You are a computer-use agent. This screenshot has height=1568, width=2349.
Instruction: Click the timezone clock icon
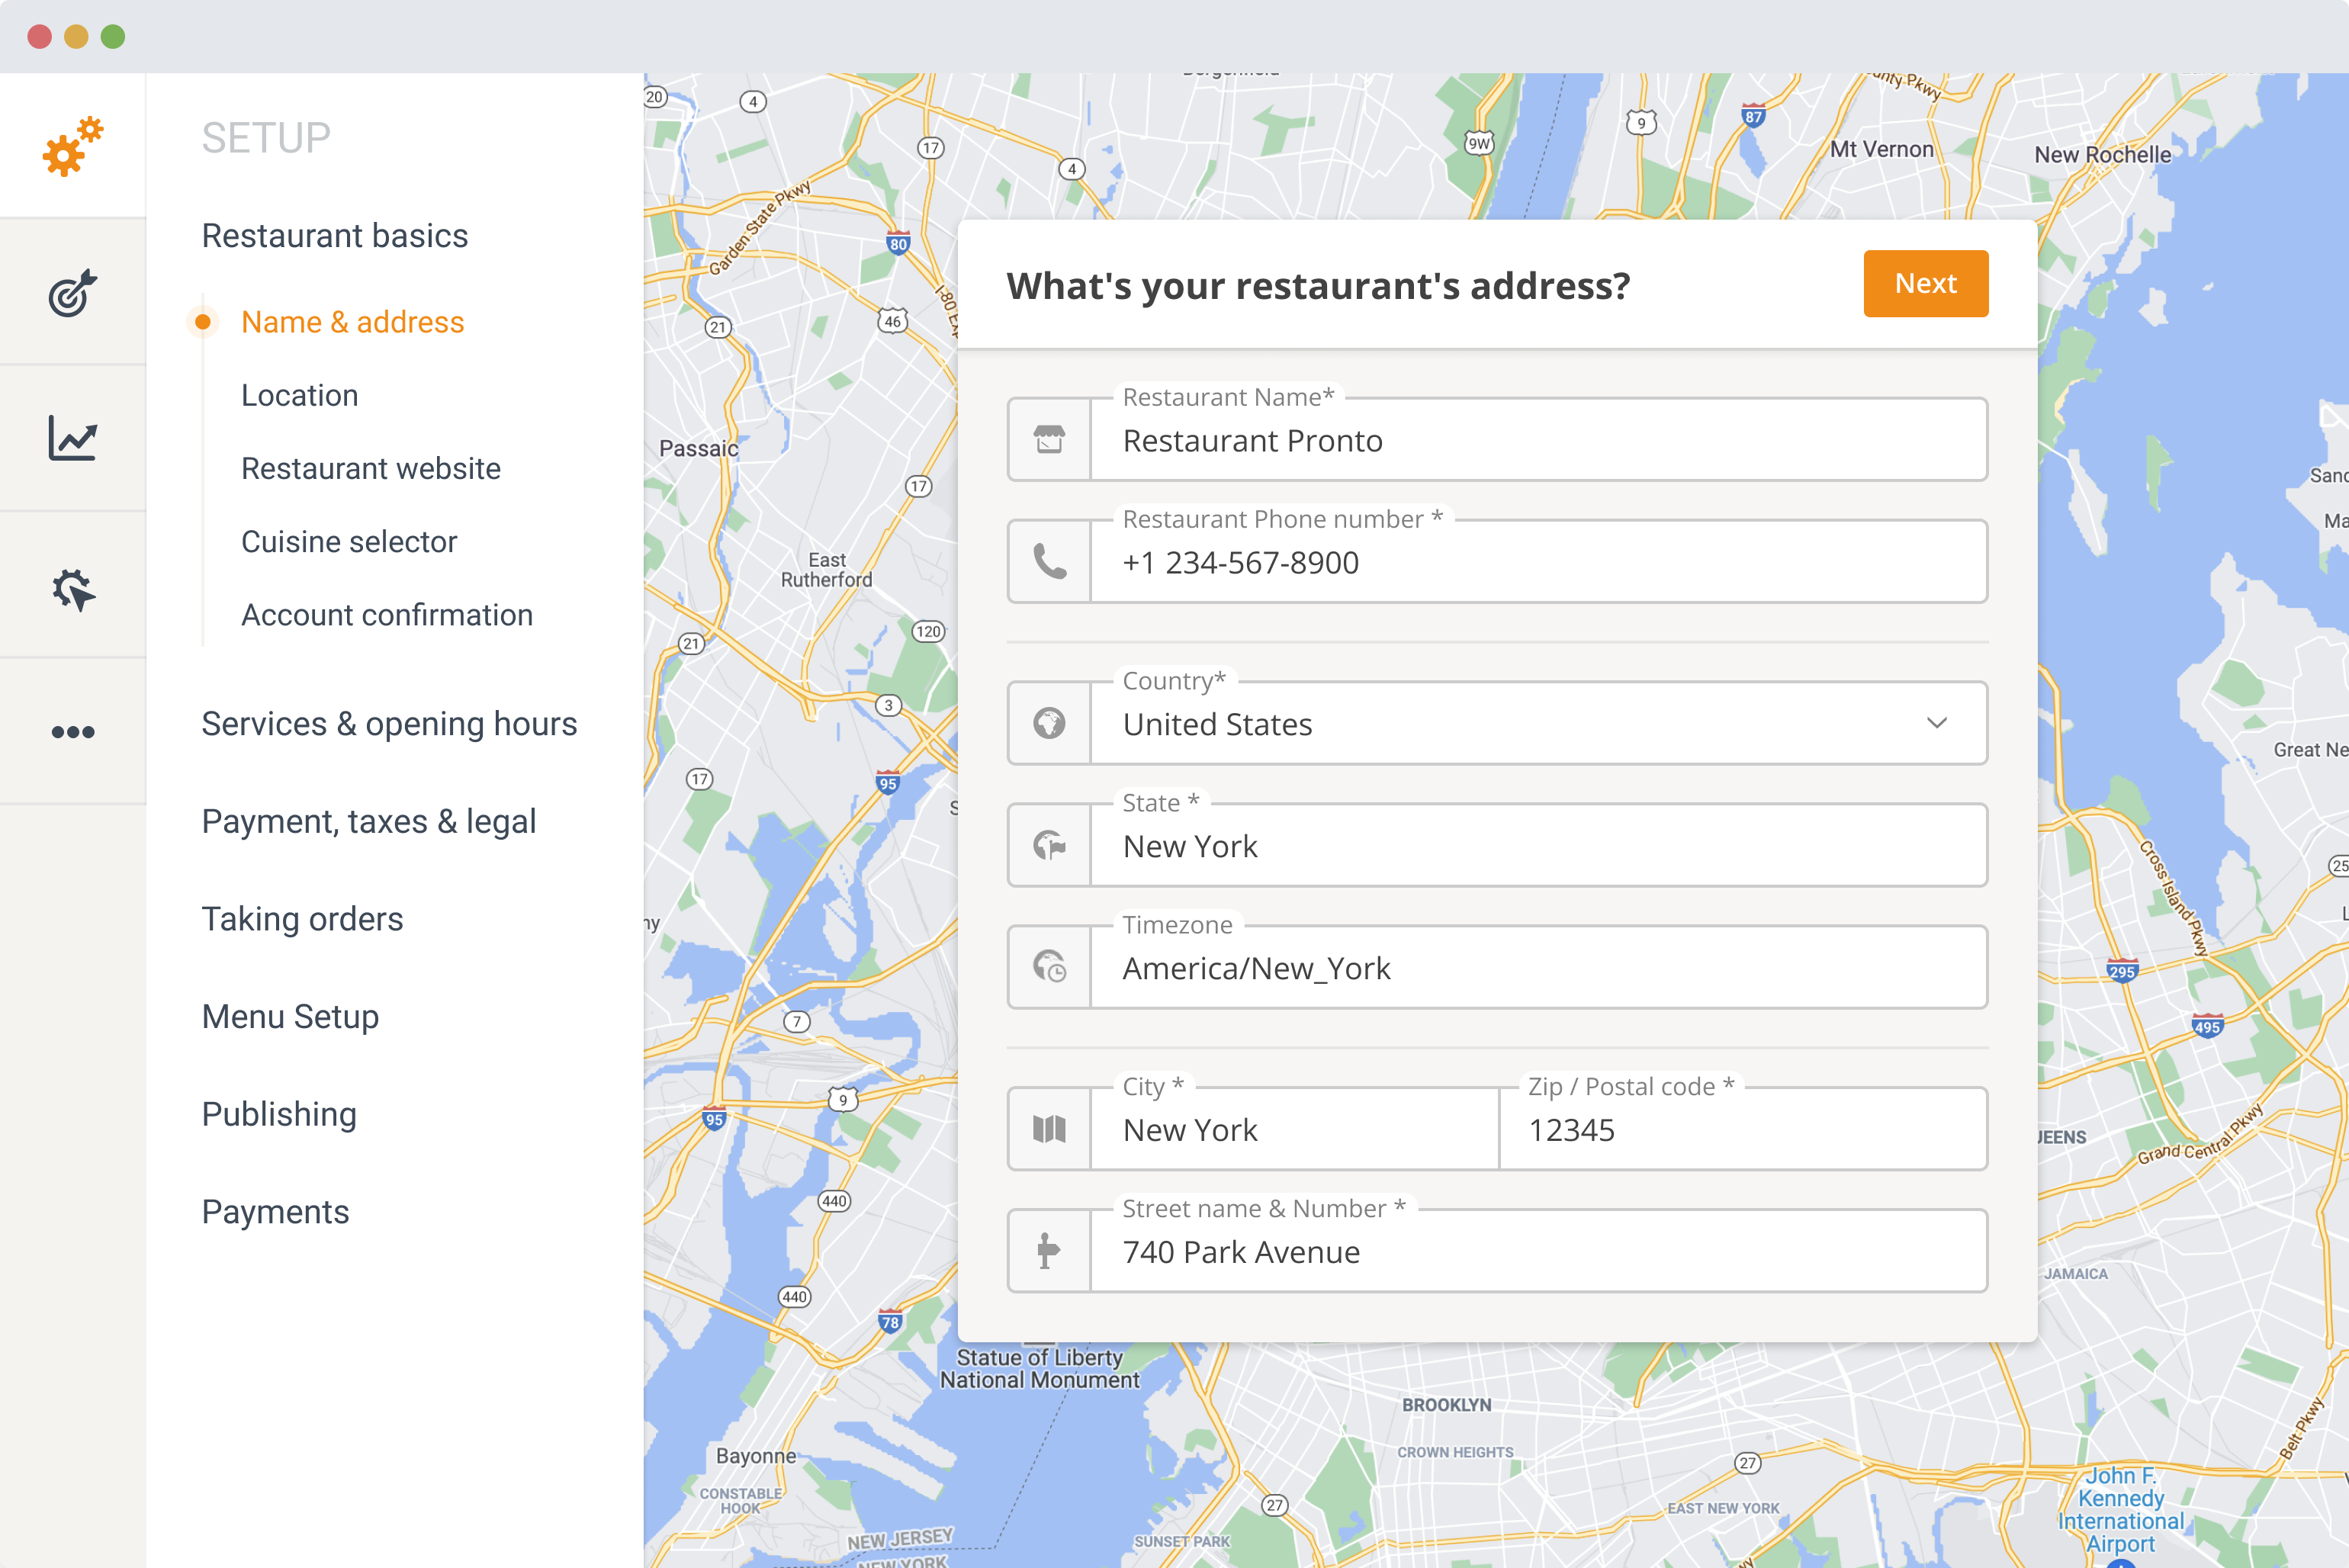coord(1049,966)
